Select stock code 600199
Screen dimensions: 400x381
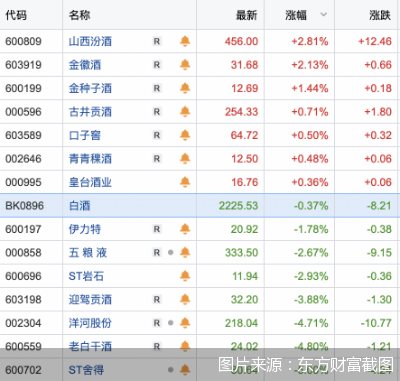pyautogui.click(x=23, y=88)
